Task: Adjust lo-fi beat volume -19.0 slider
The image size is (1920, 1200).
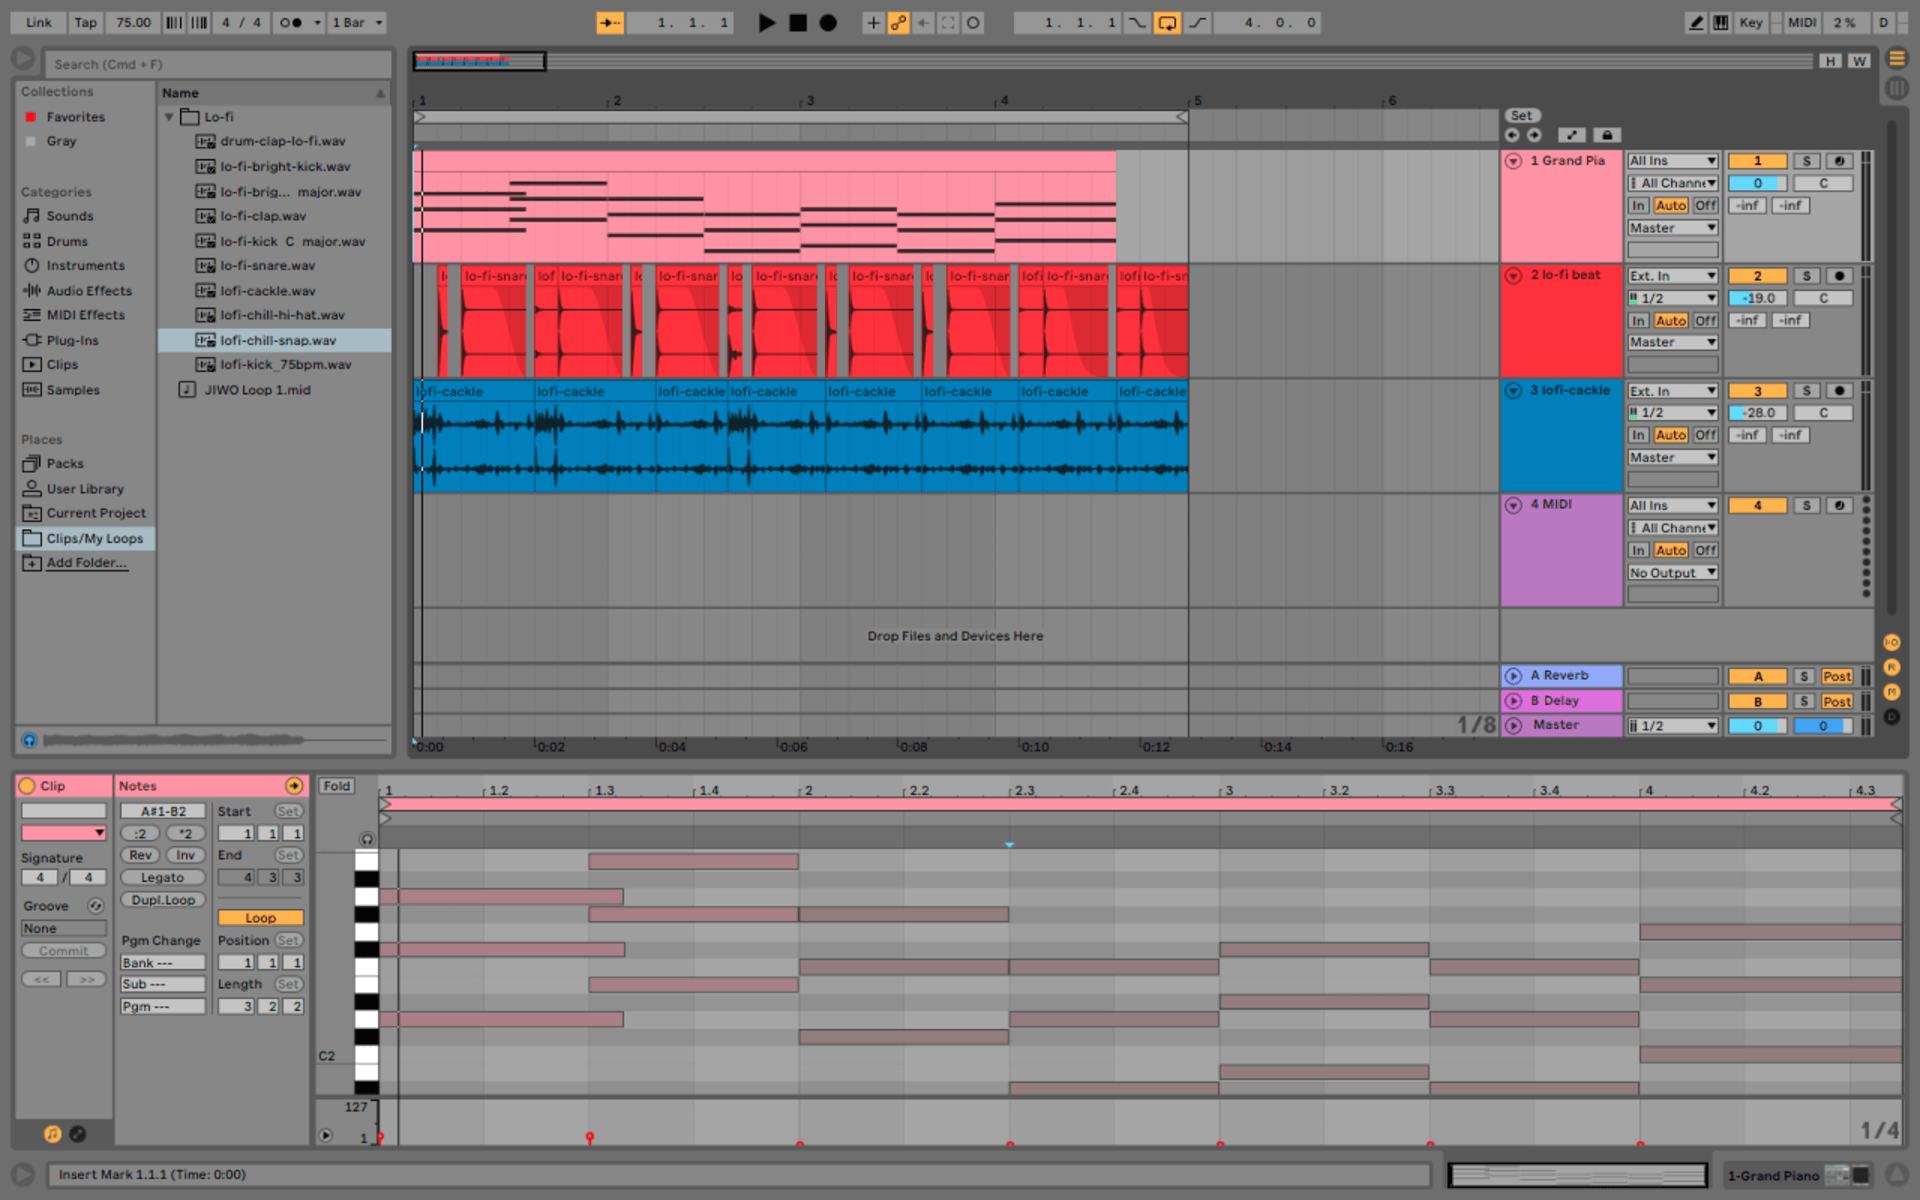Action: (x=1757, y=298)
